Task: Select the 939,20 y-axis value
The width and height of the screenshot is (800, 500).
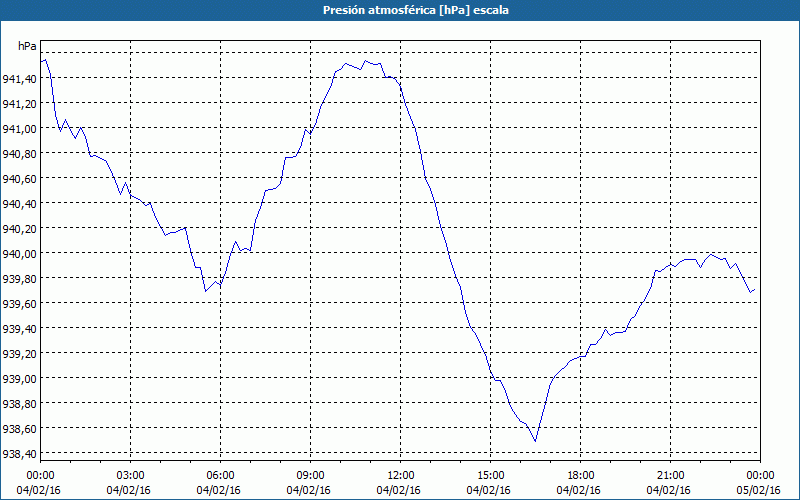Action: (19, 354)
